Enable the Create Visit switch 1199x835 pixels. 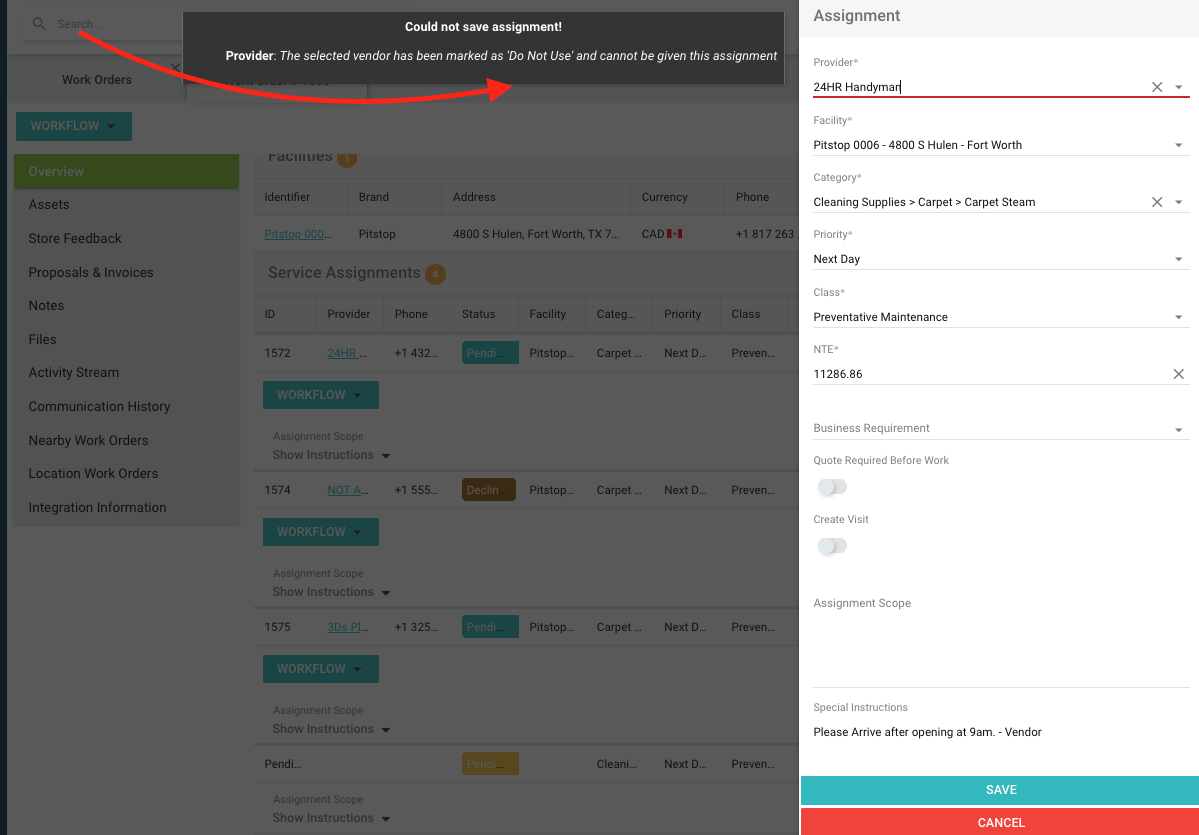832,546
